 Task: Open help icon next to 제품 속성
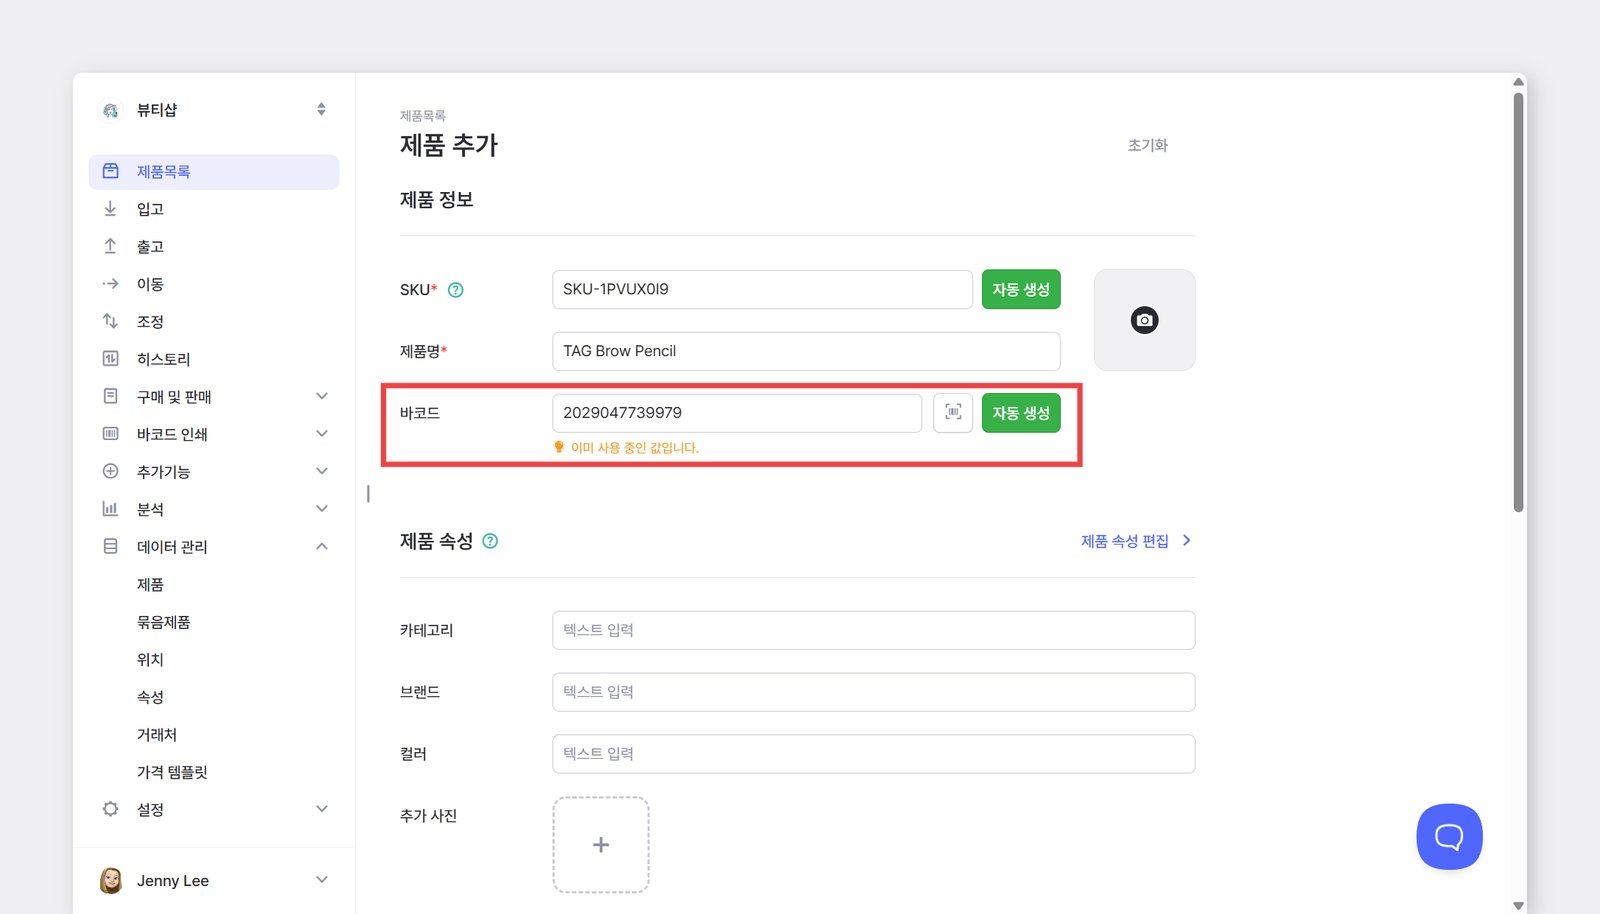[490, 541]
